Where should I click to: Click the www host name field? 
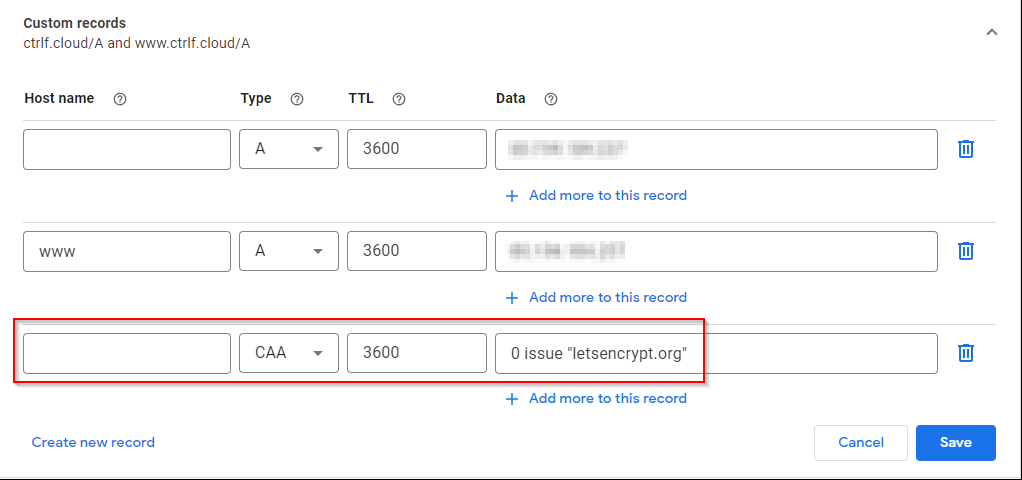click(x=127, y=251)
